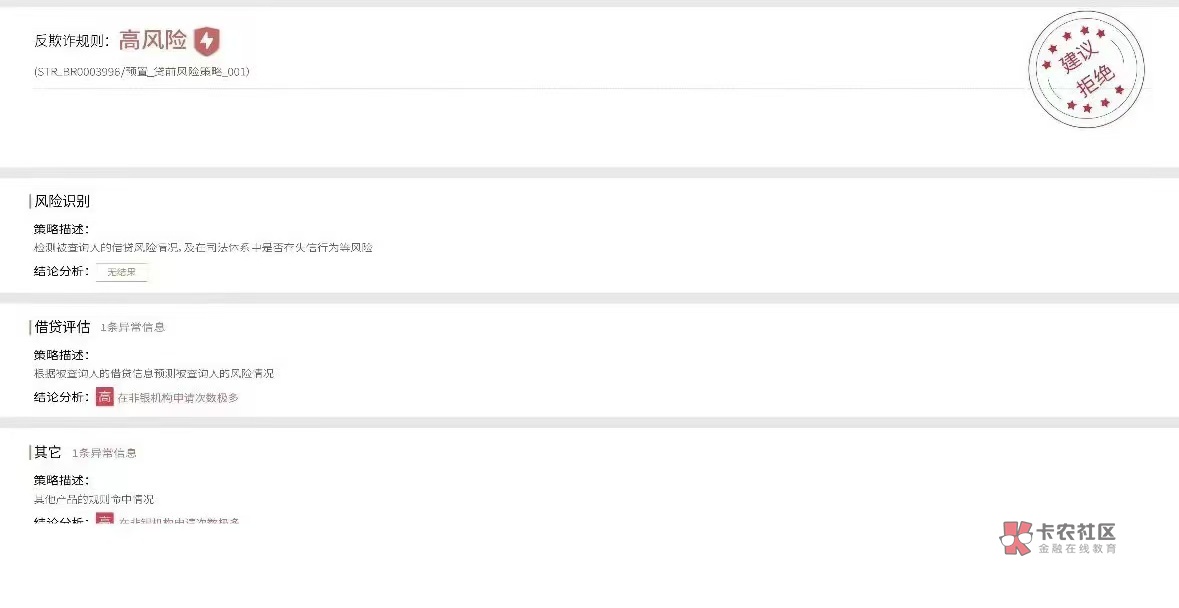Click the 高风险 heading text
The height and width of the screenshot is (608, 1179).
(x=153, y=41)
